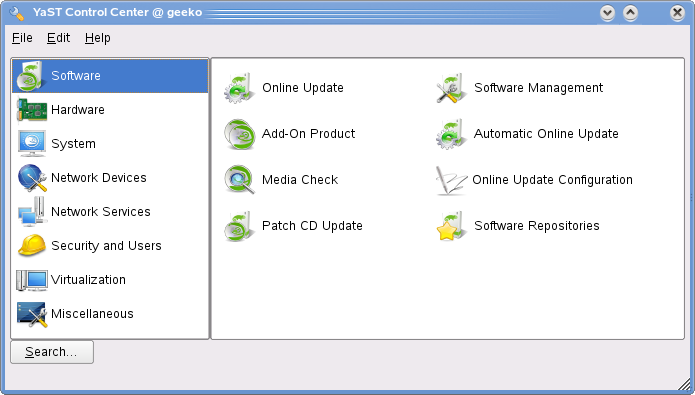The width and height of the screenshot is (695, 395).
Task: Open Online Update Configuration pen icon
Action: [x=451, y=180]
